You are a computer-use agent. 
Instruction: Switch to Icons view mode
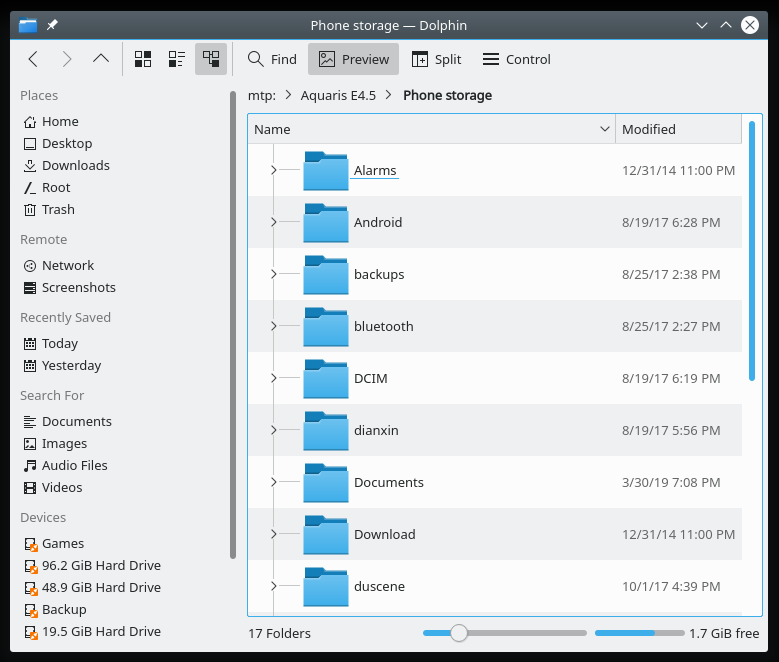coord(143,59)
